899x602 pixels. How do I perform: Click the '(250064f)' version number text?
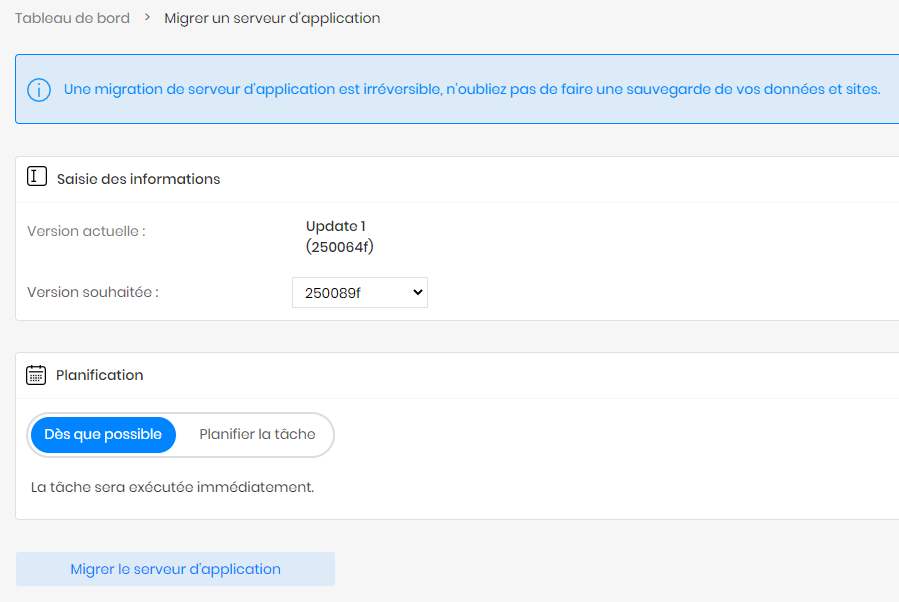pyautogui.click(x=339, y=247)
